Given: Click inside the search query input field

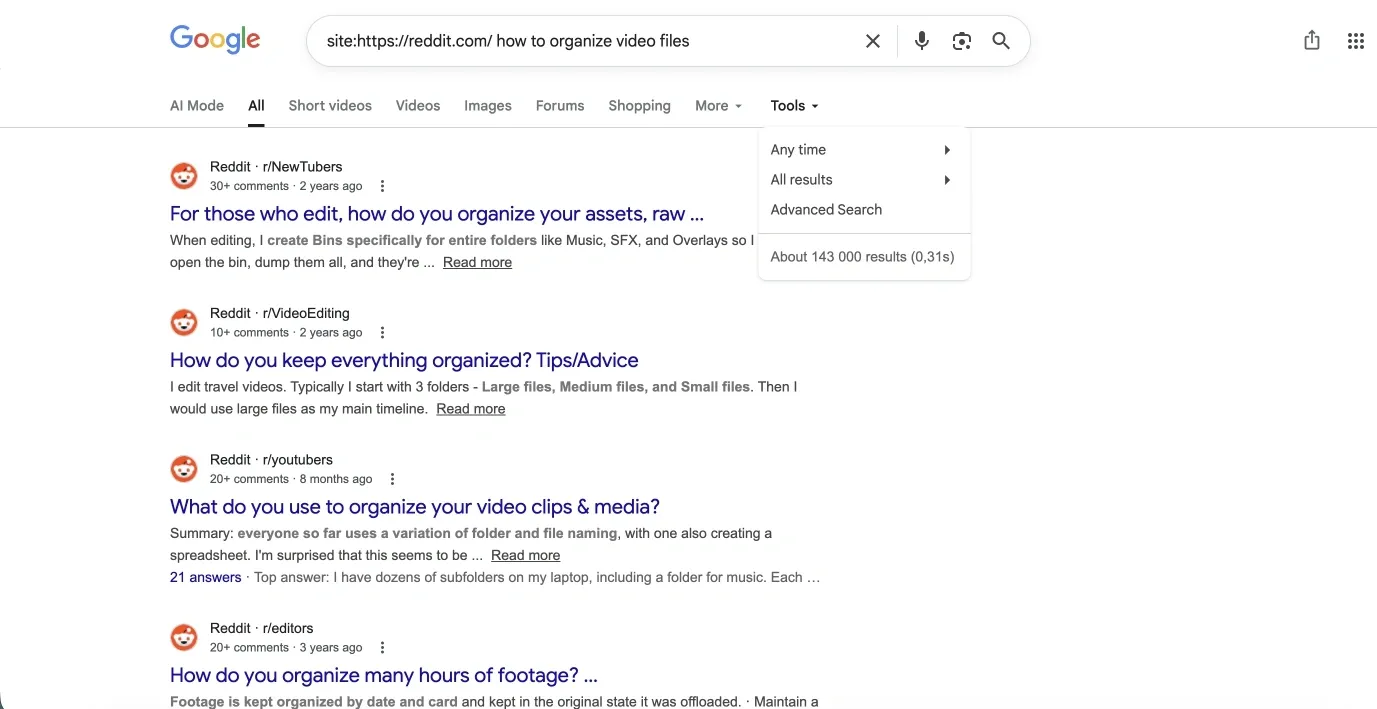Looking at the screenshot, I should 590,41.
